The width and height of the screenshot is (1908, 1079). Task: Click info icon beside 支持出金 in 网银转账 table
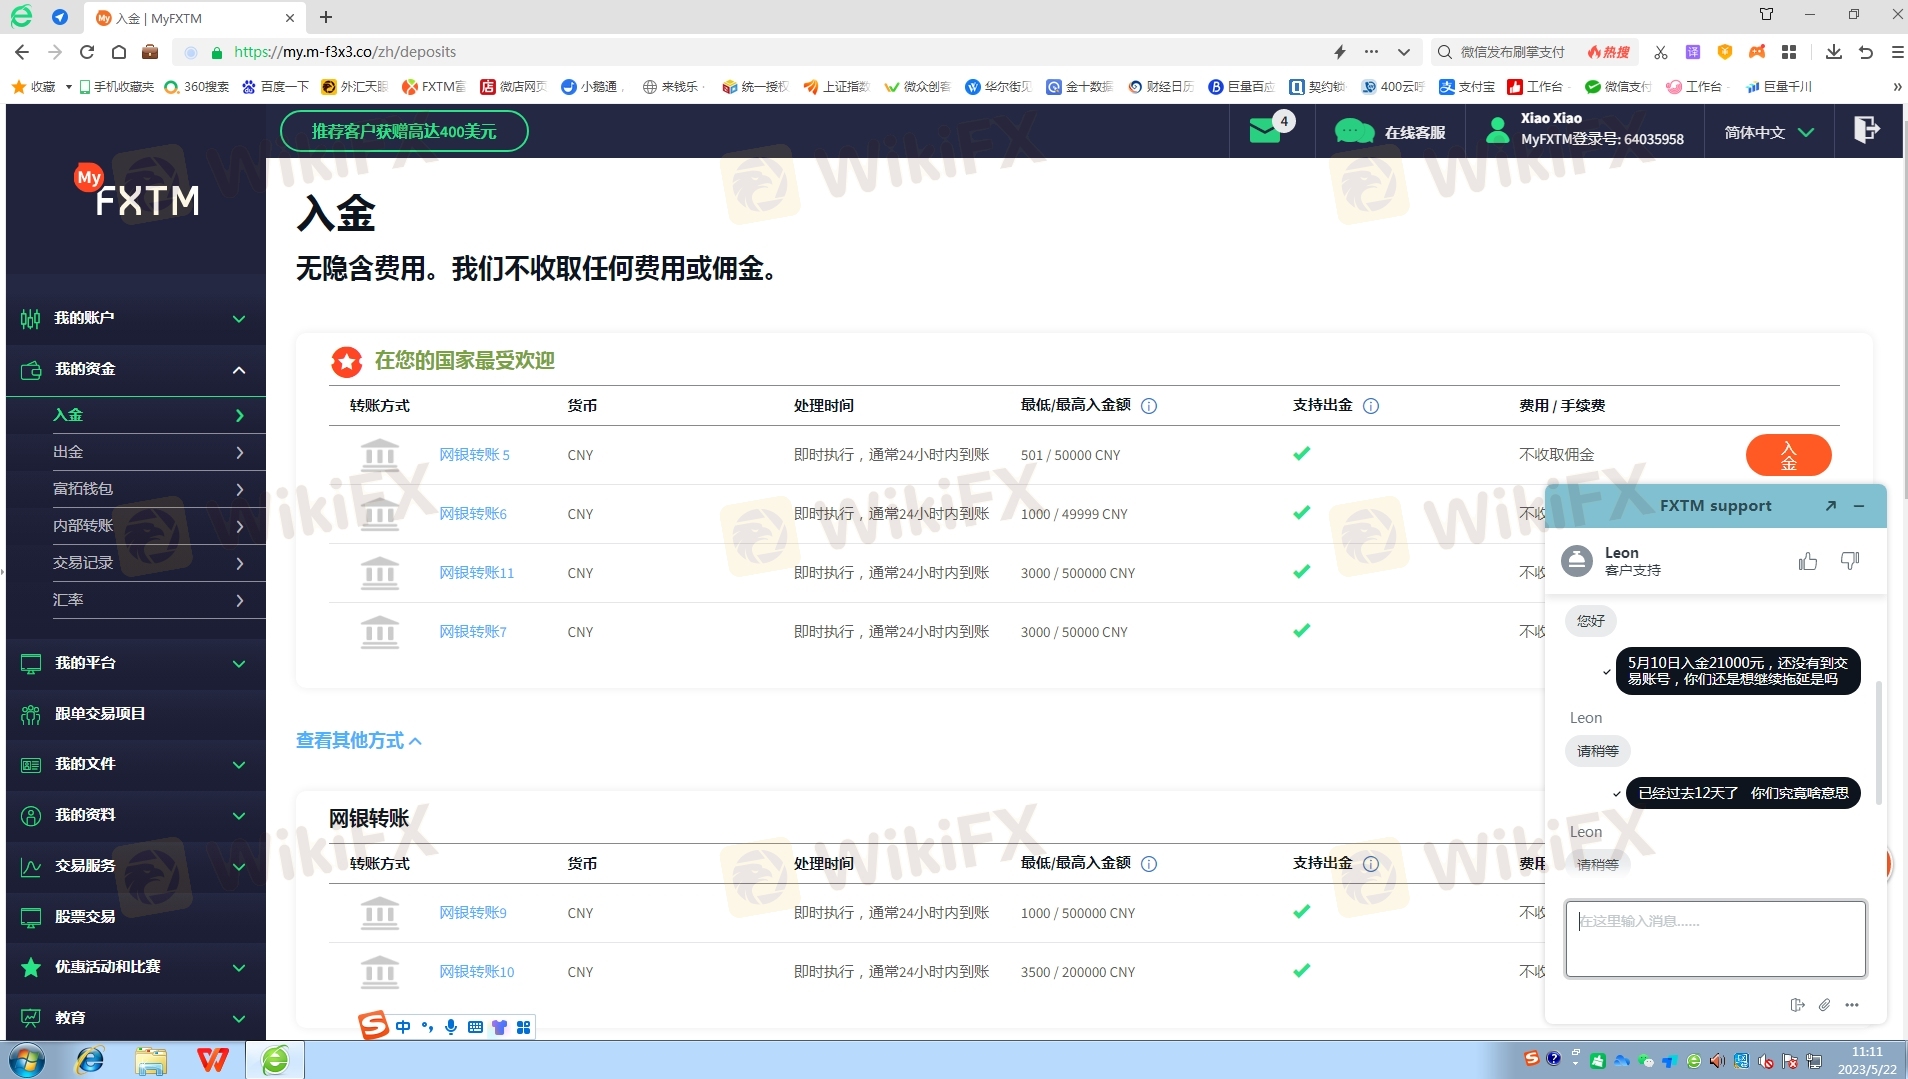click(1371, 864)
